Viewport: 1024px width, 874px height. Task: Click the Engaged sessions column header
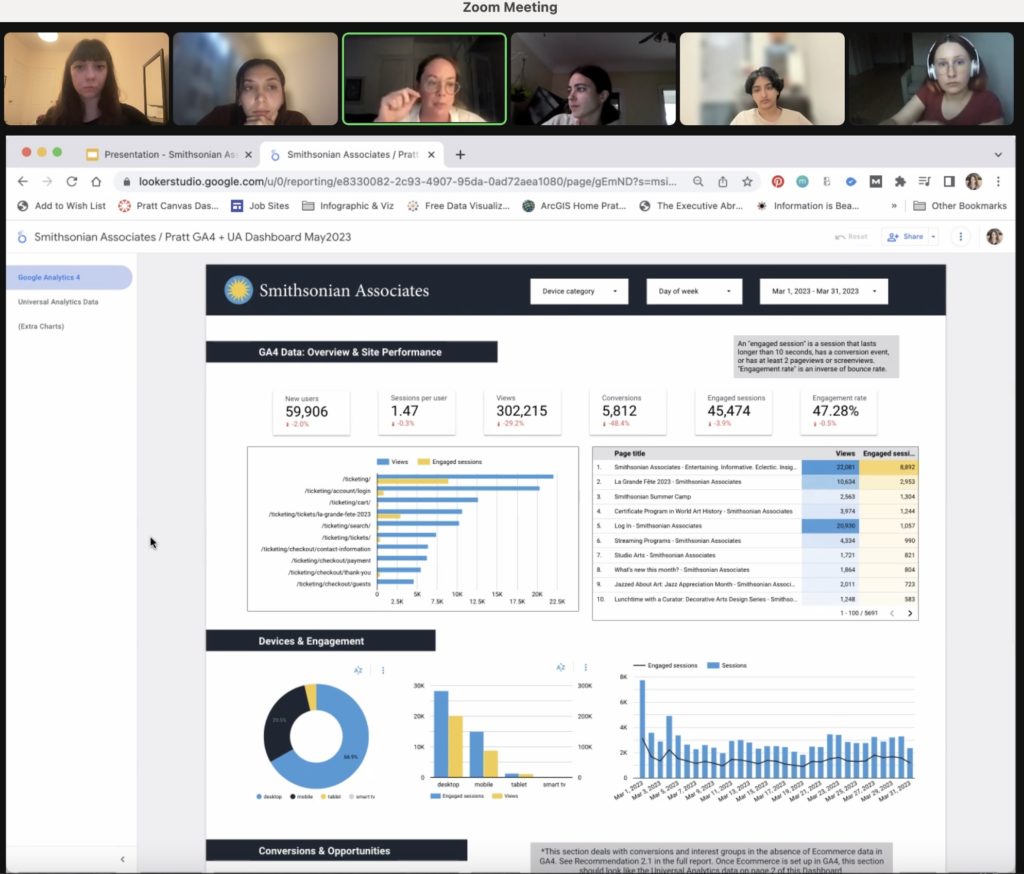[889, 453]
